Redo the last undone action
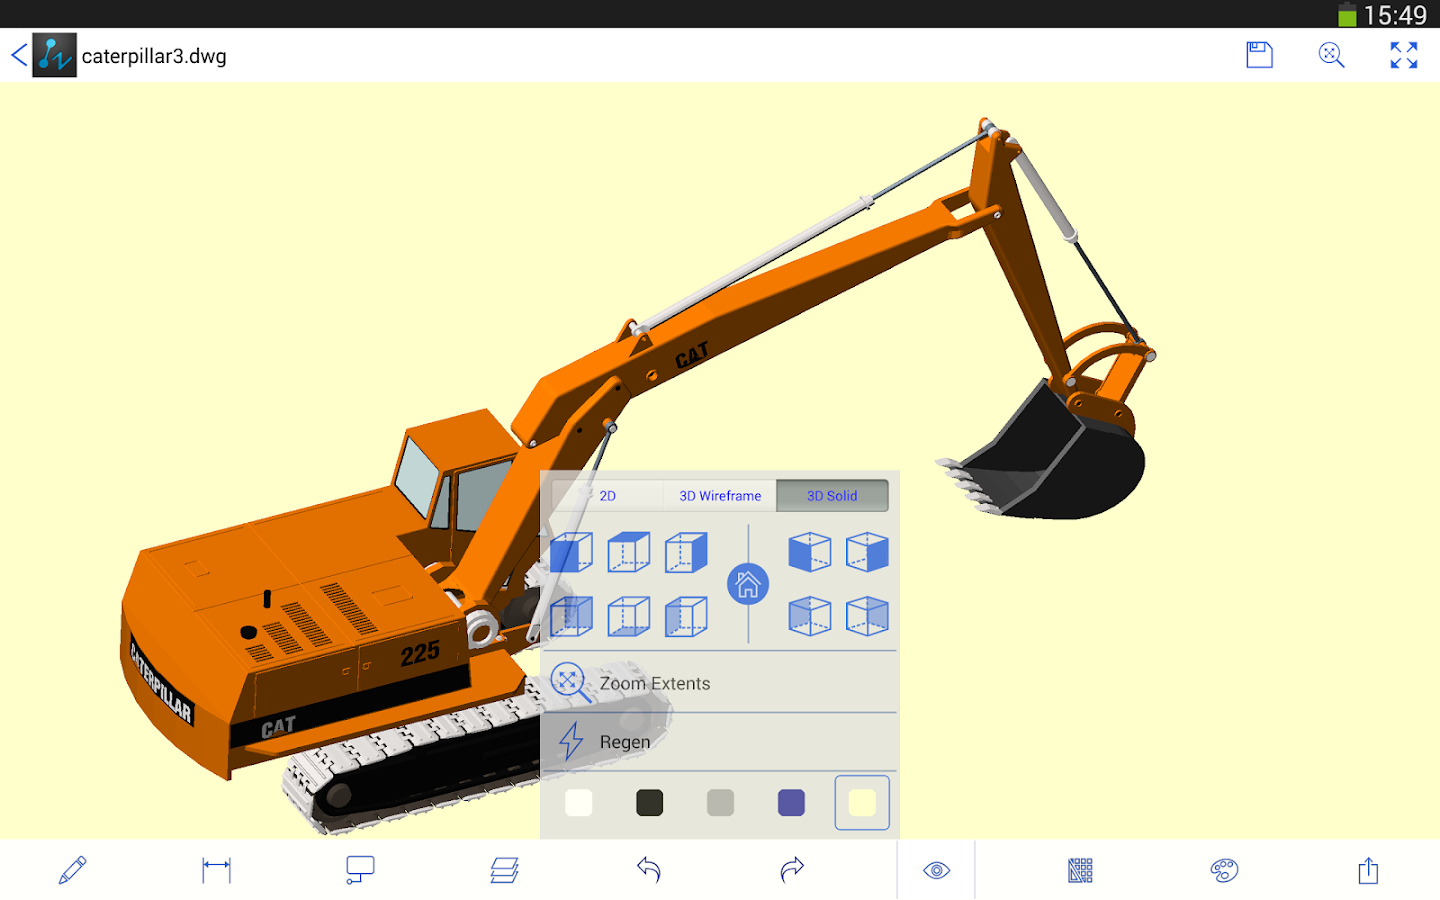The image size is (1440, 900). tap(792, 870)
